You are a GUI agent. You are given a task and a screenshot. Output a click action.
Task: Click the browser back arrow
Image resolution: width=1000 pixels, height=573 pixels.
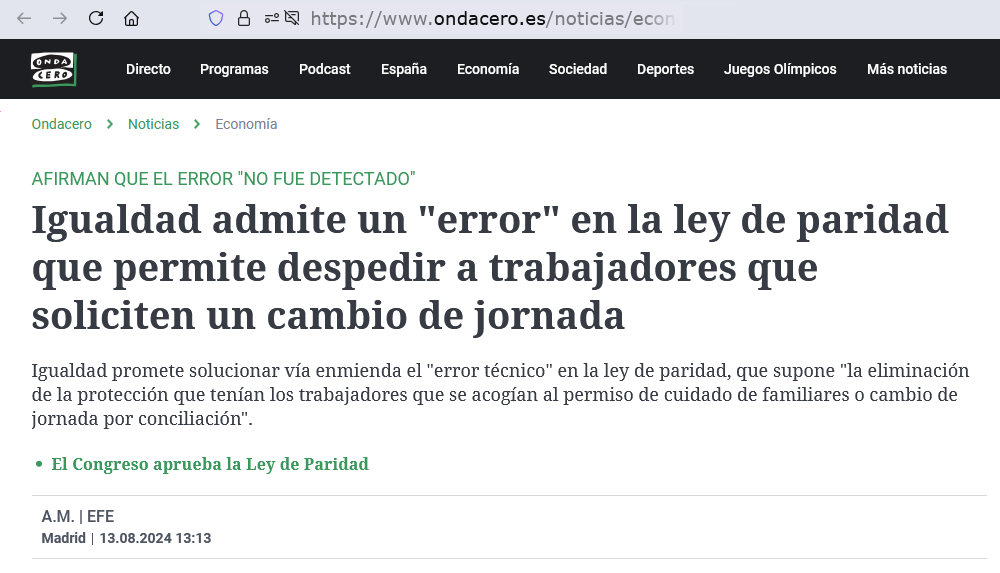tap(25, 18)
